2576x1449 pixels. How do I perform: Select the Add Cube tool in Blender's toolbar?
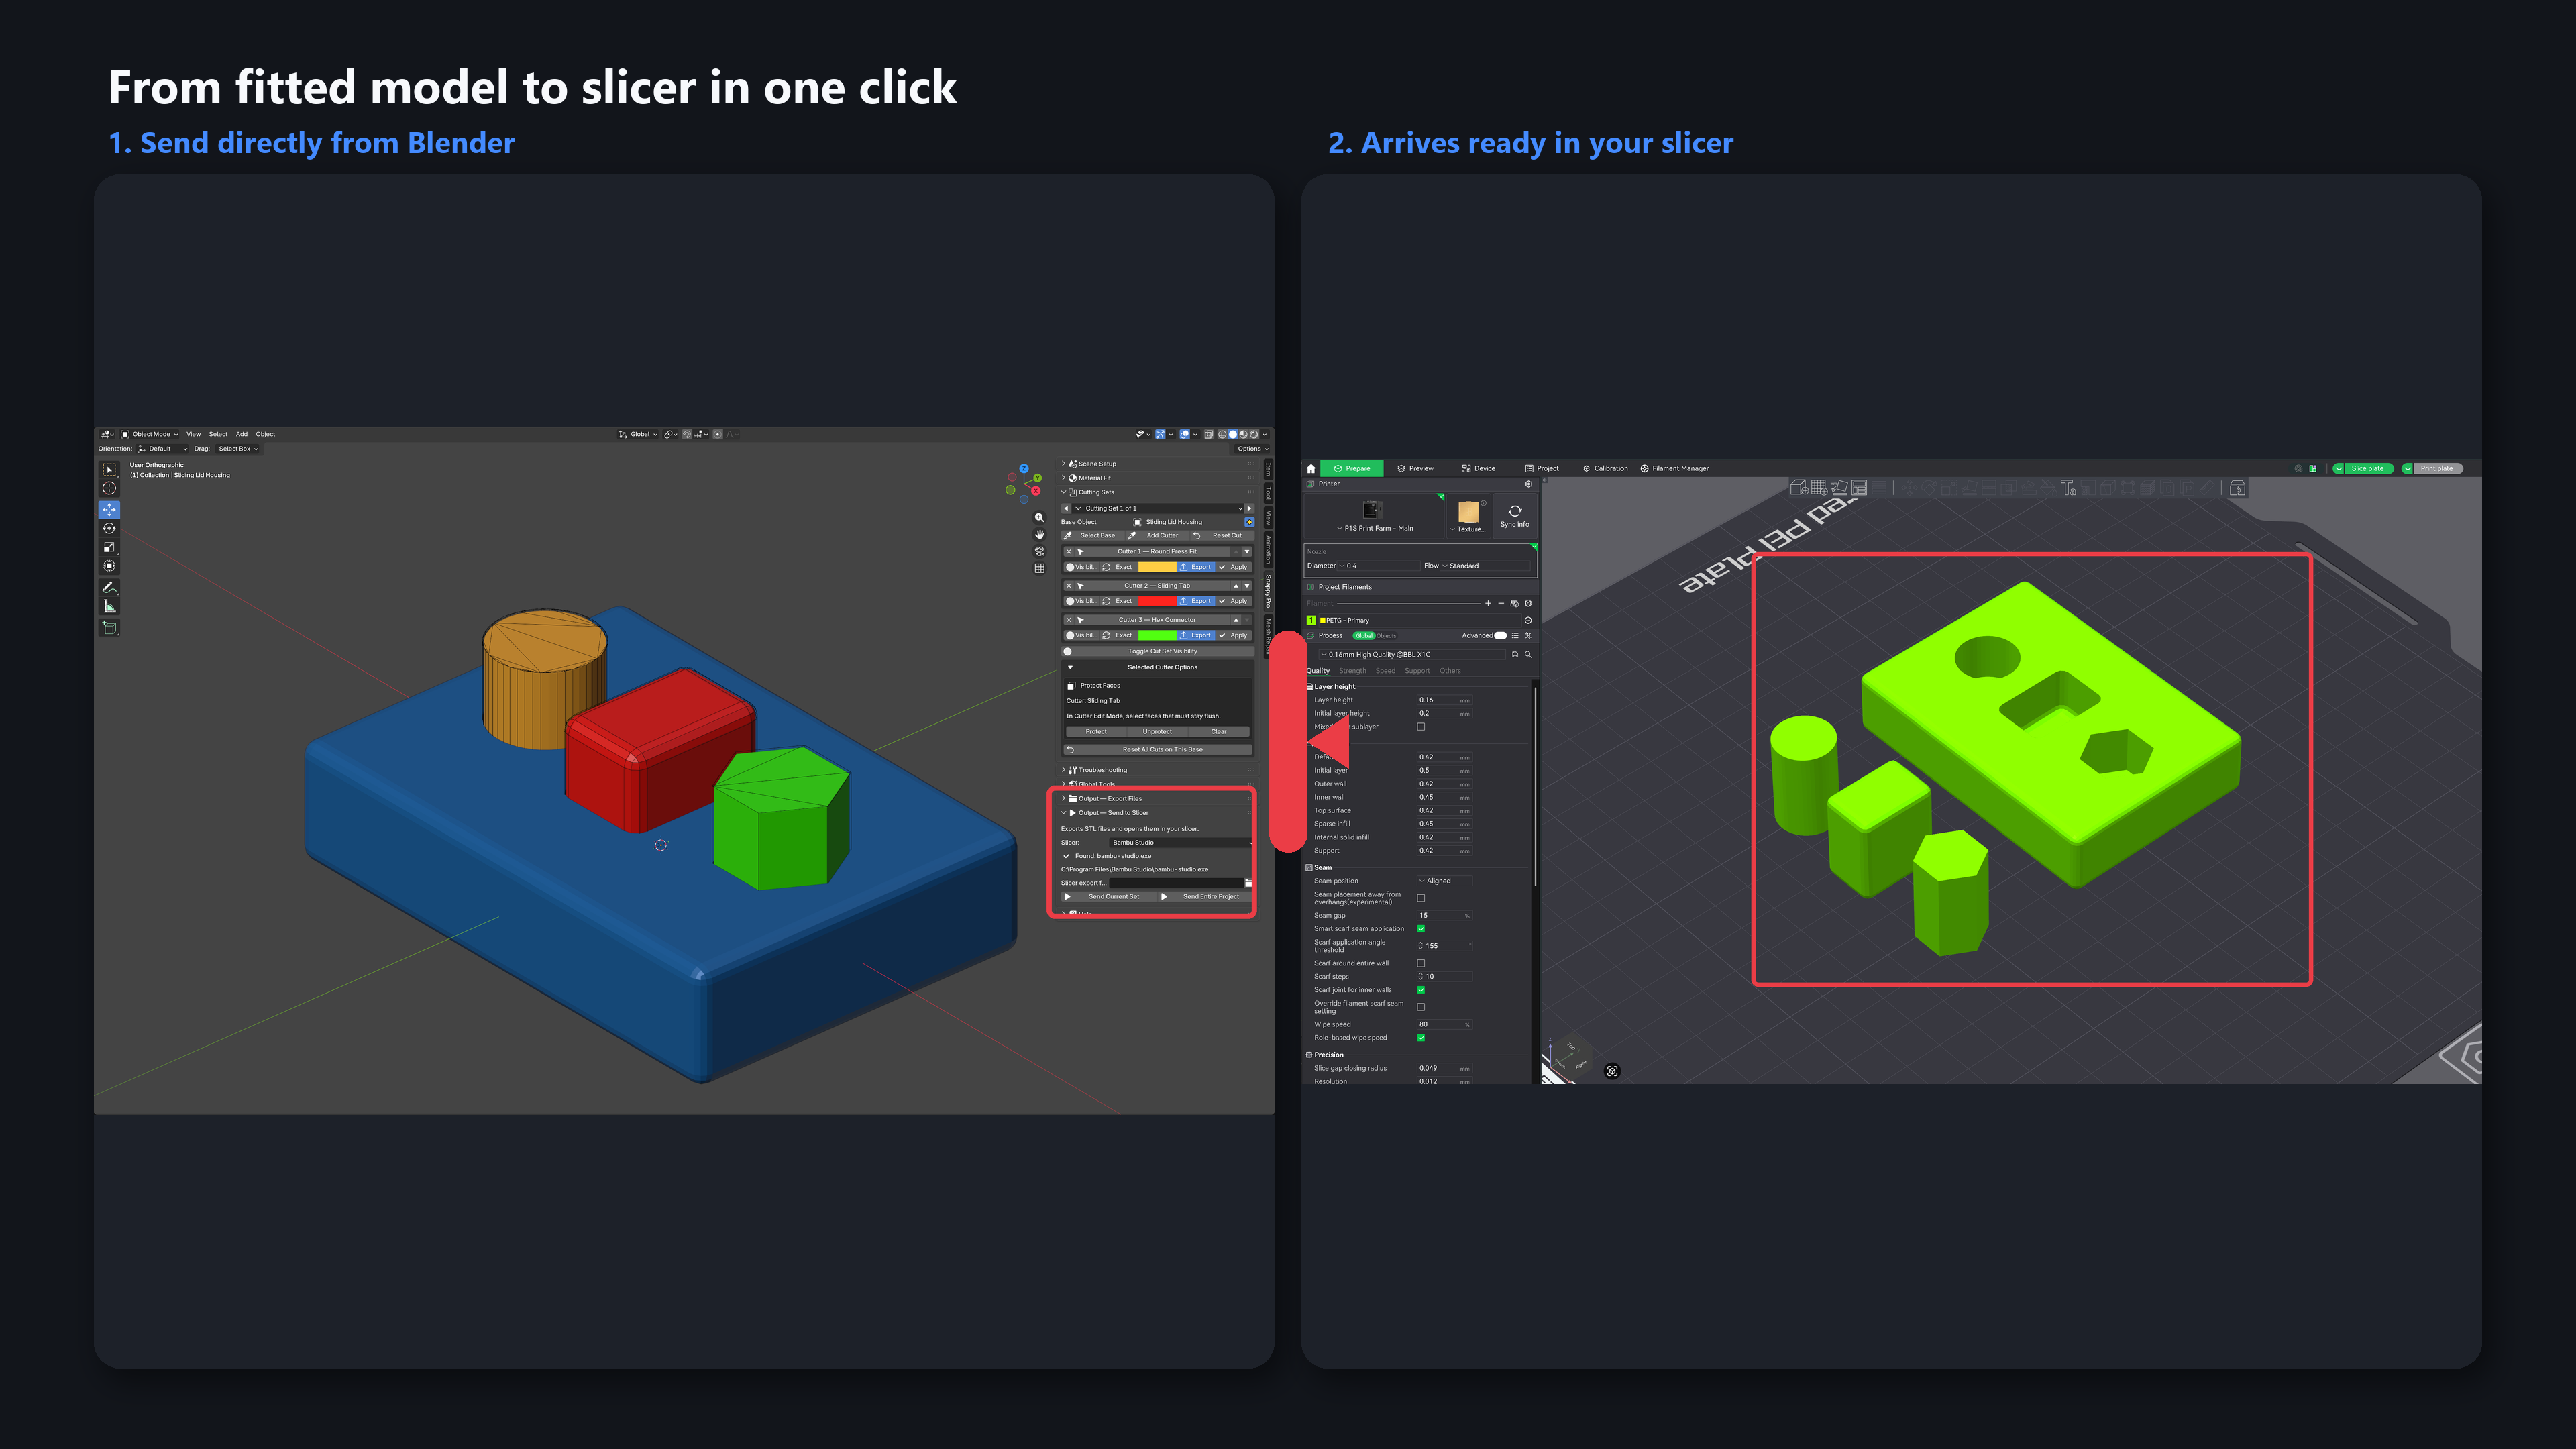tap(109, 628)
